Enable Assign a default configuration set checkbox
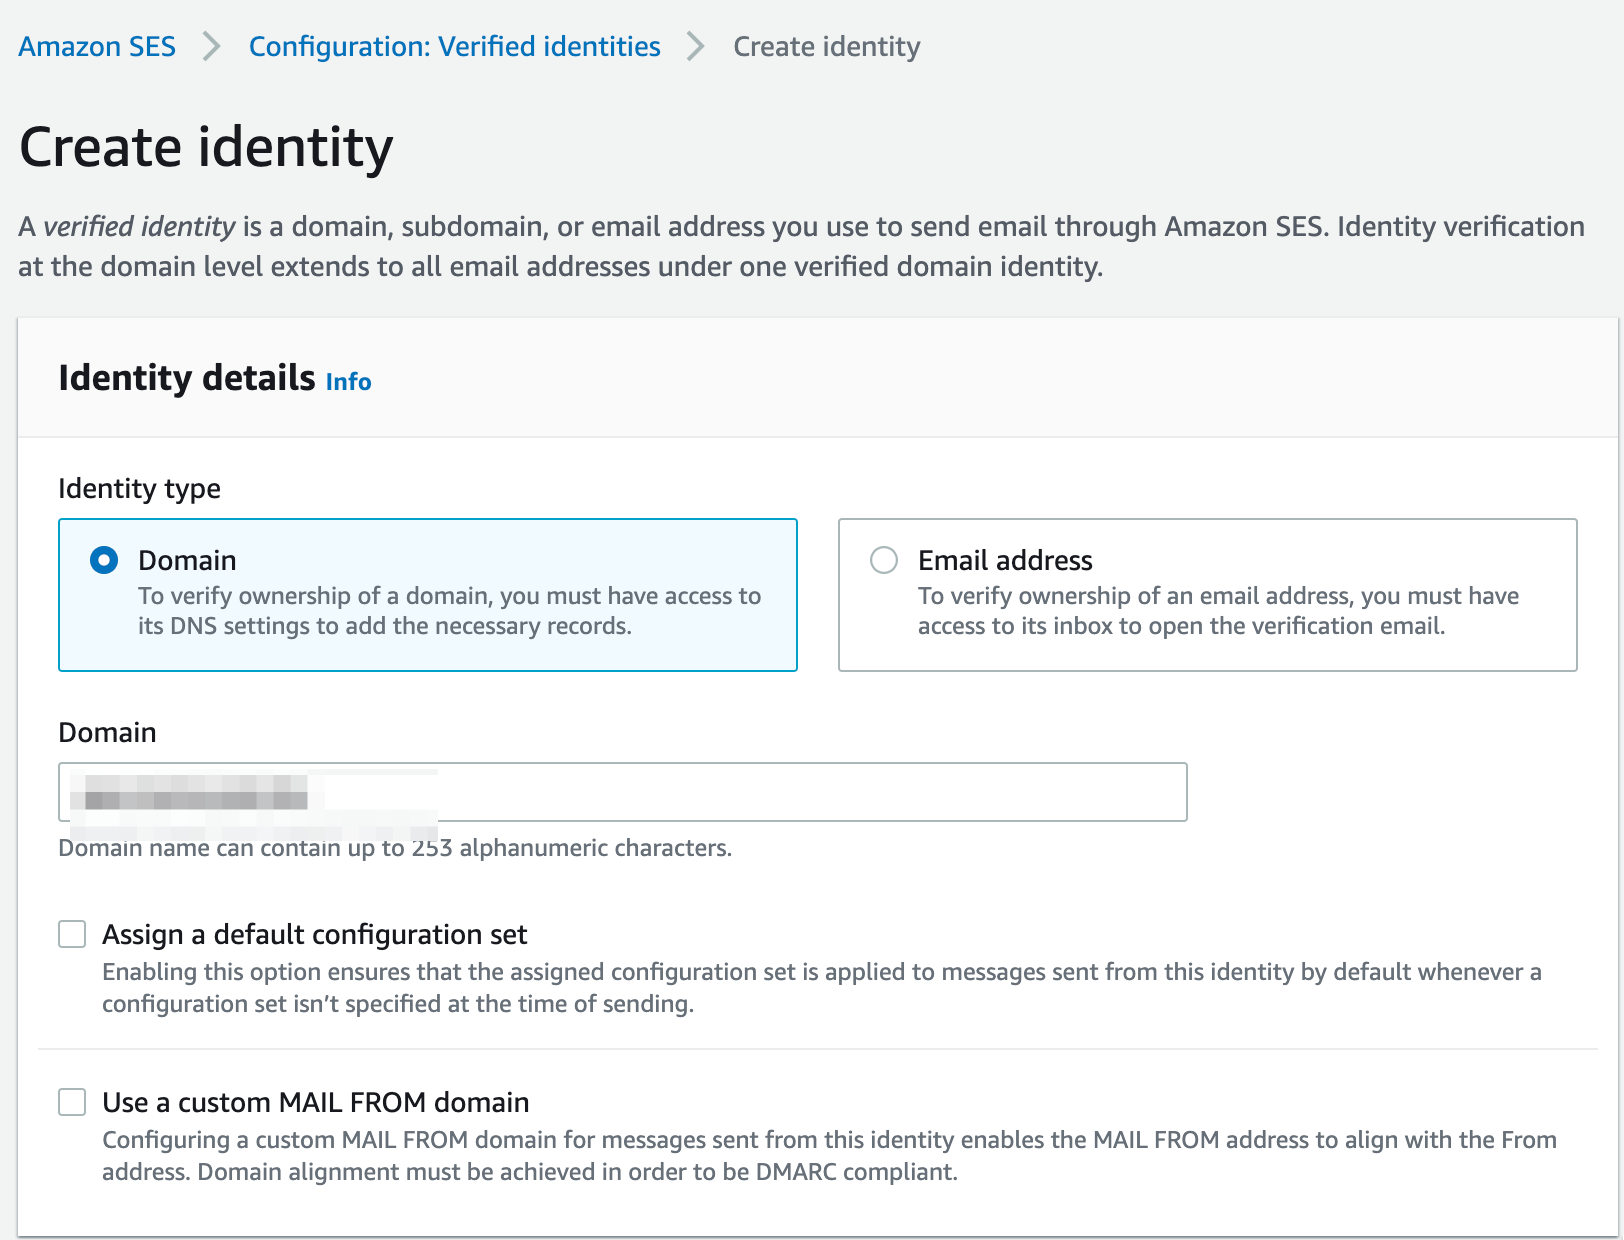The image size is (1624, 1240). pos(72,934)
